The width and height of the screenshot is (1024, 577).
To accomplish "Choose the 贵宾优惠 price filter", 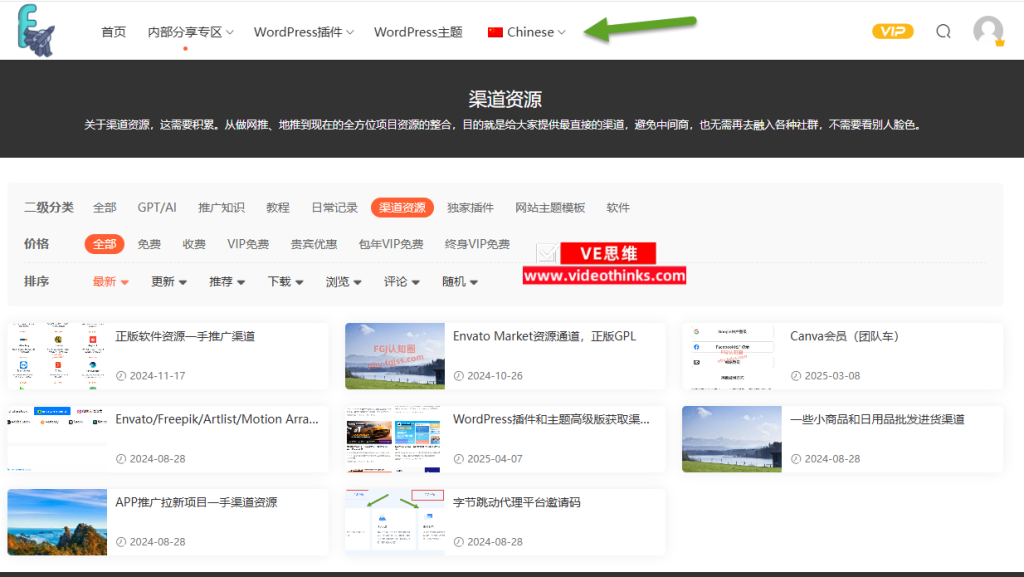I will 313,244.
